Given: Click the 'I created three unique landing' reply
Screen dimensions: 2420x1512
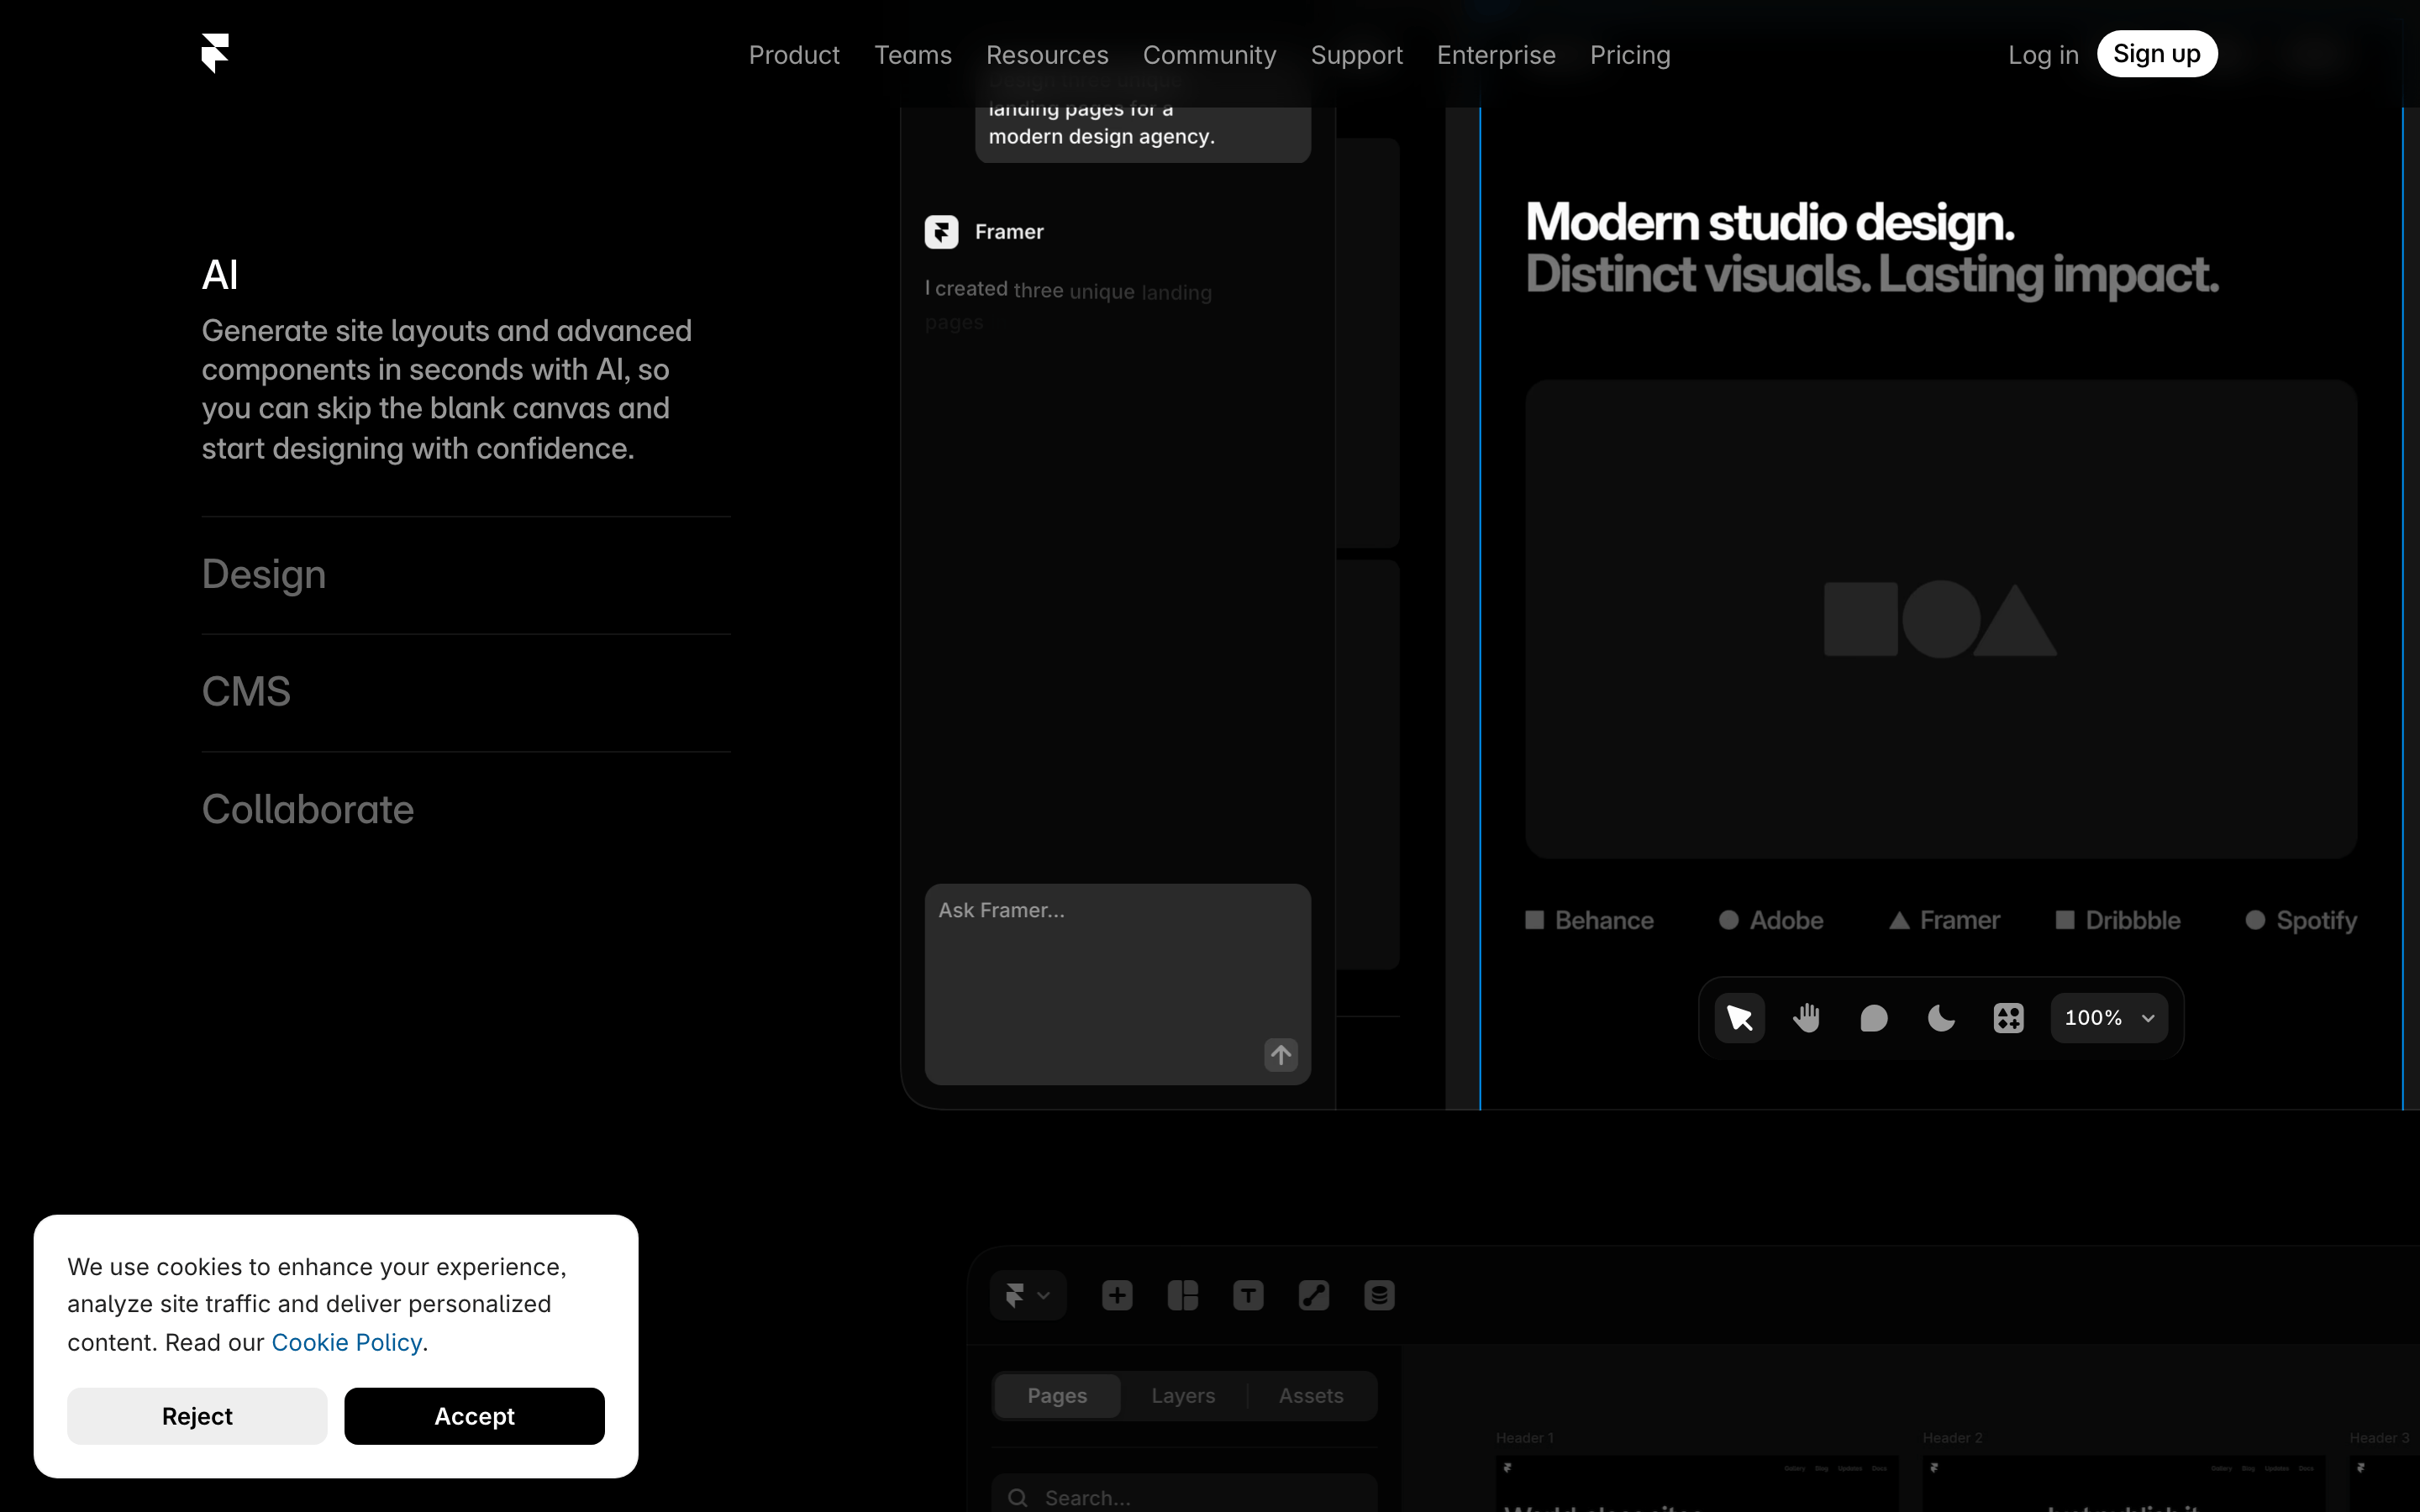Looking at the screenshot, I should pyautogui.click(x=1068, y=291).
